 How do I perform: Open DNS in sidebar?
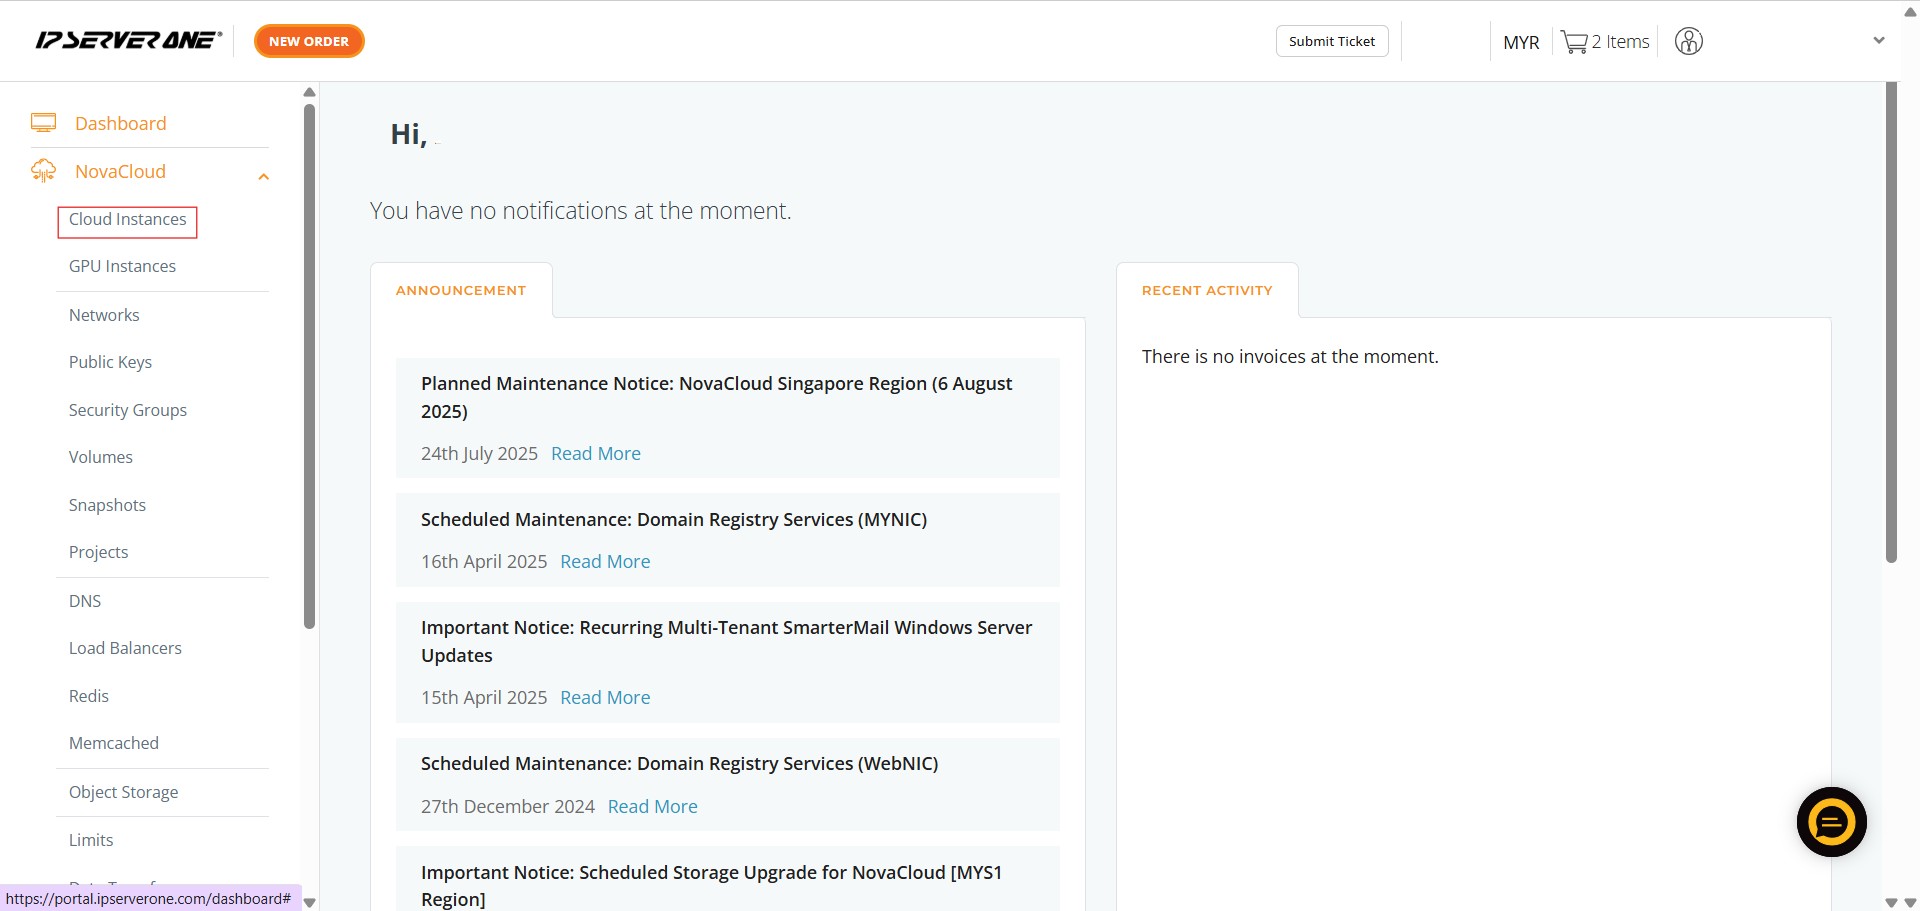[85, 601]
